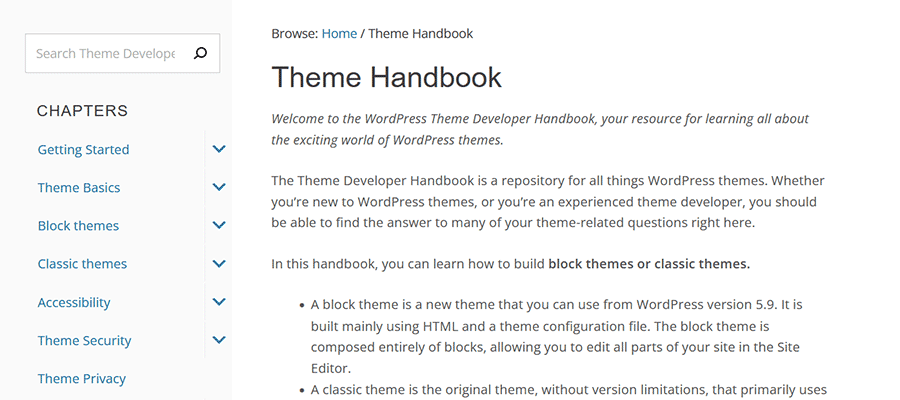Toggle the Classic themes submenu arrow
Image resolution: width=900 pixels, height=400 pixels.
219,264
